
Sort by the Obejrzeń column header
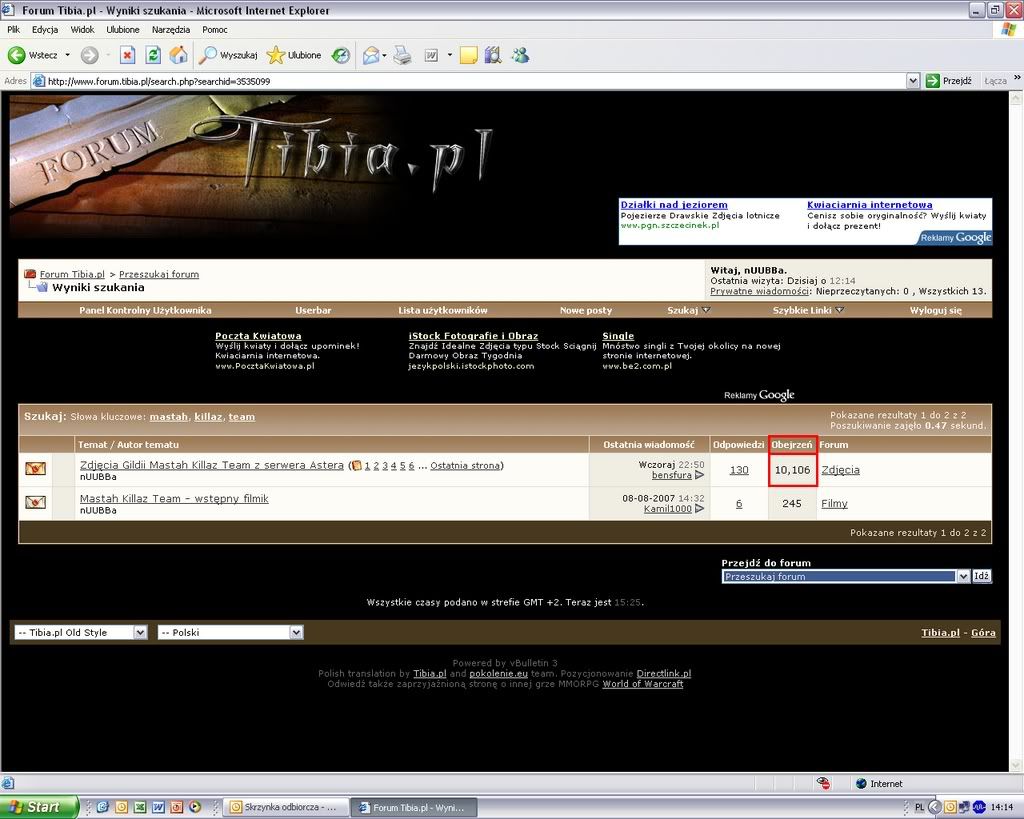(x=792, y=445)
